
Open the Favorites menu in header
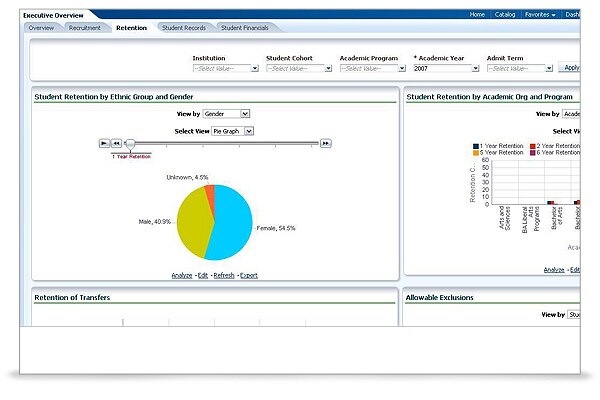pos(540,15)
